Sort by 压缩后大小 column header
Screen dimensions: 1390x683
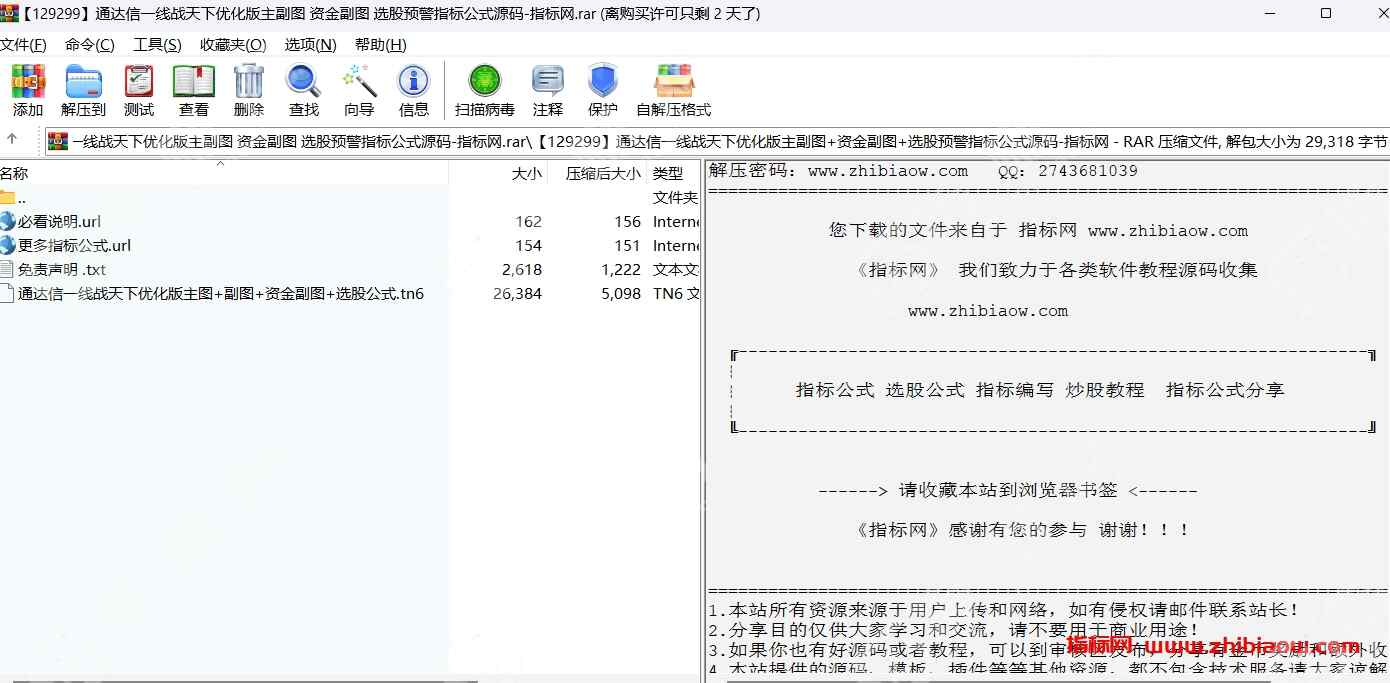(602, 173)
